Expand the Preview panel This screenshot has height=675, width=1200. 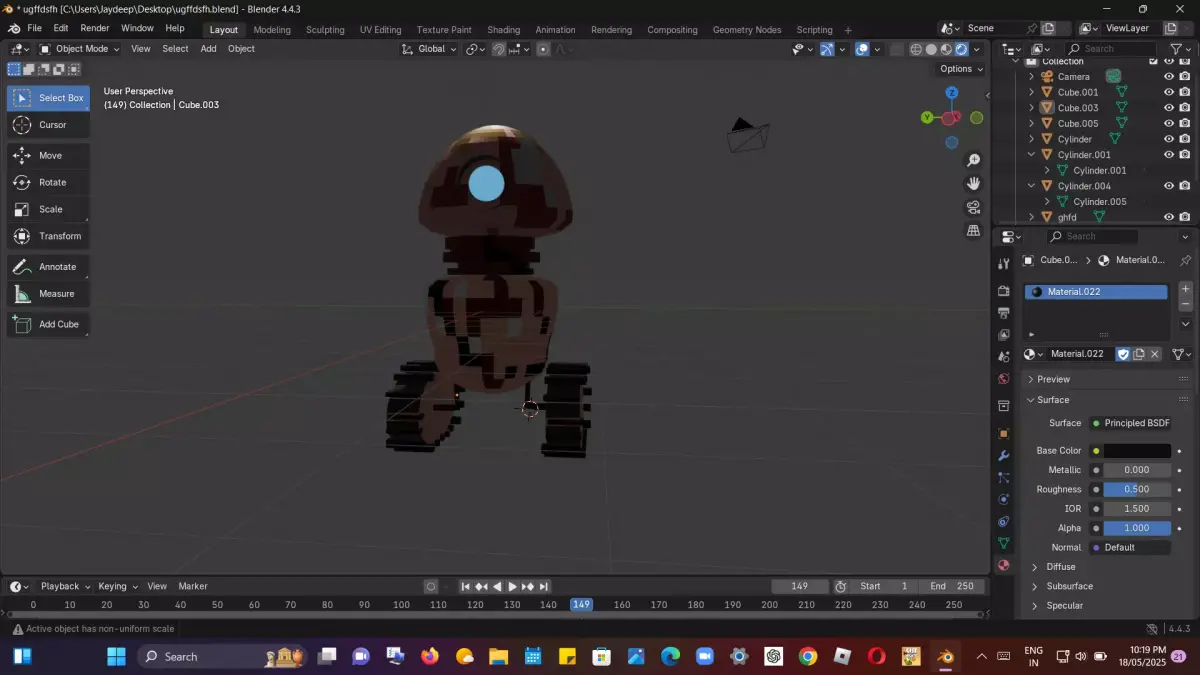(x=1053, y=379)
